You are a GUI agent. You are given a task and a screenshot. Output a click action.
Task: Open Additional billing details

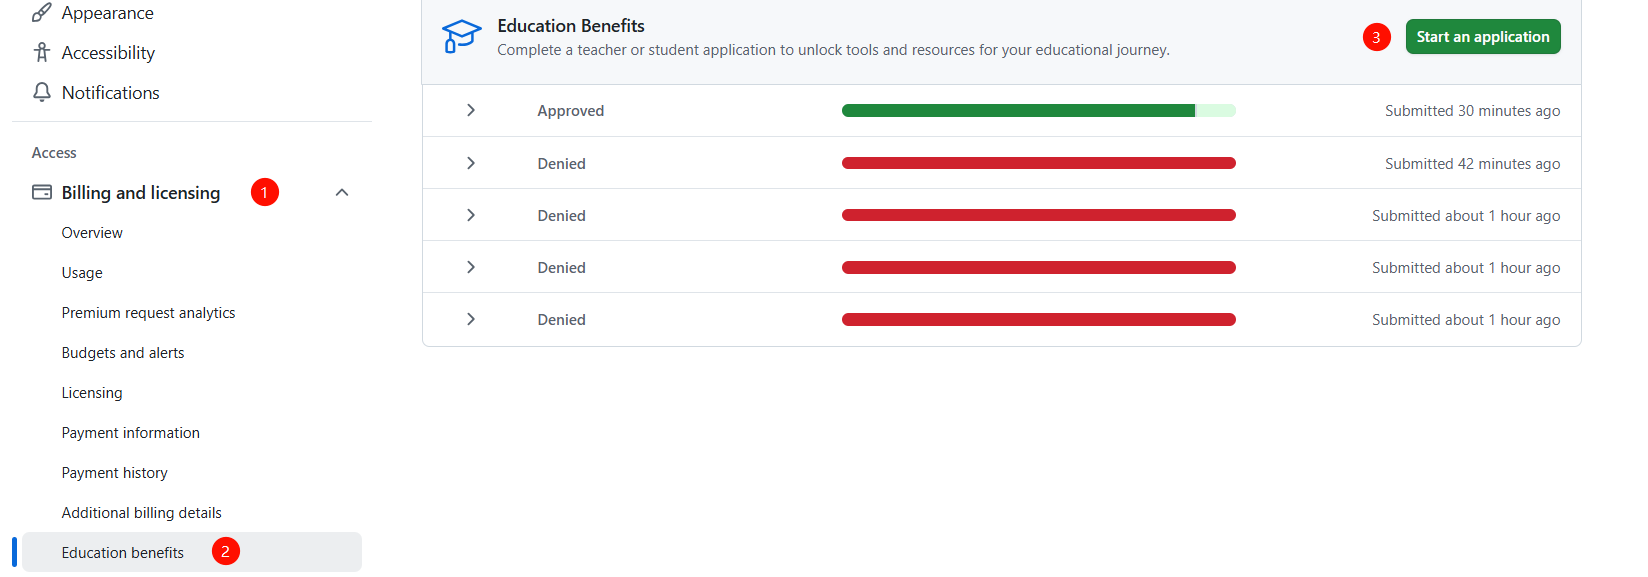coord(142,513)
